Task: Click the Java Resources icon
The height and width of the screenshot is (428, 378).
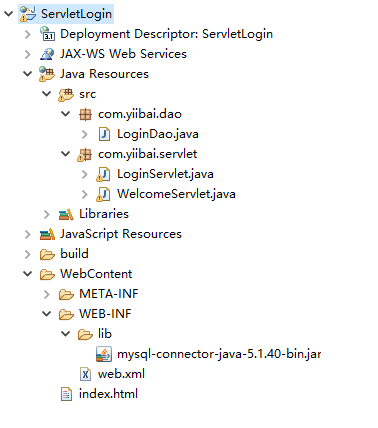Action: pos(47,74)
